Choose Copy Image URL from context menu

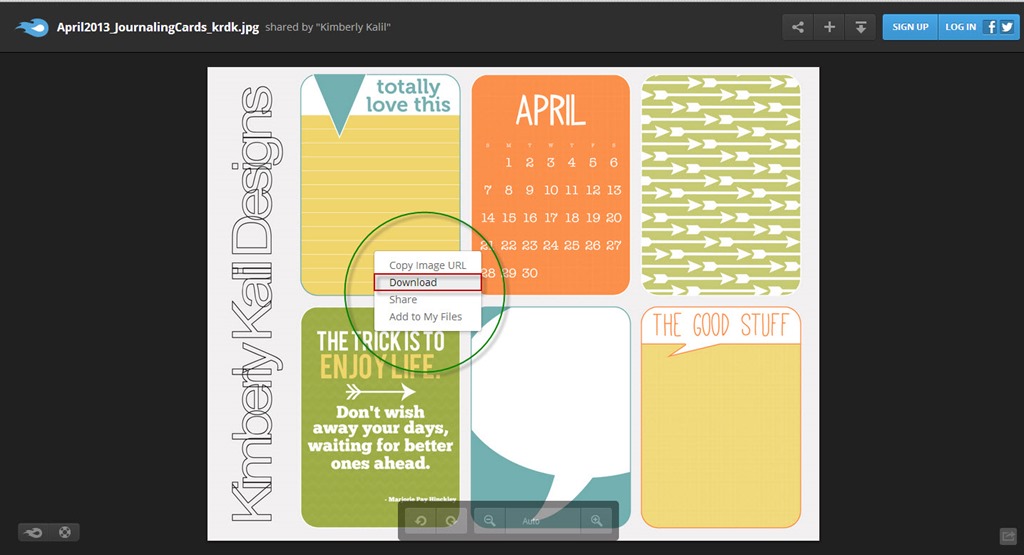pos(428,265)
